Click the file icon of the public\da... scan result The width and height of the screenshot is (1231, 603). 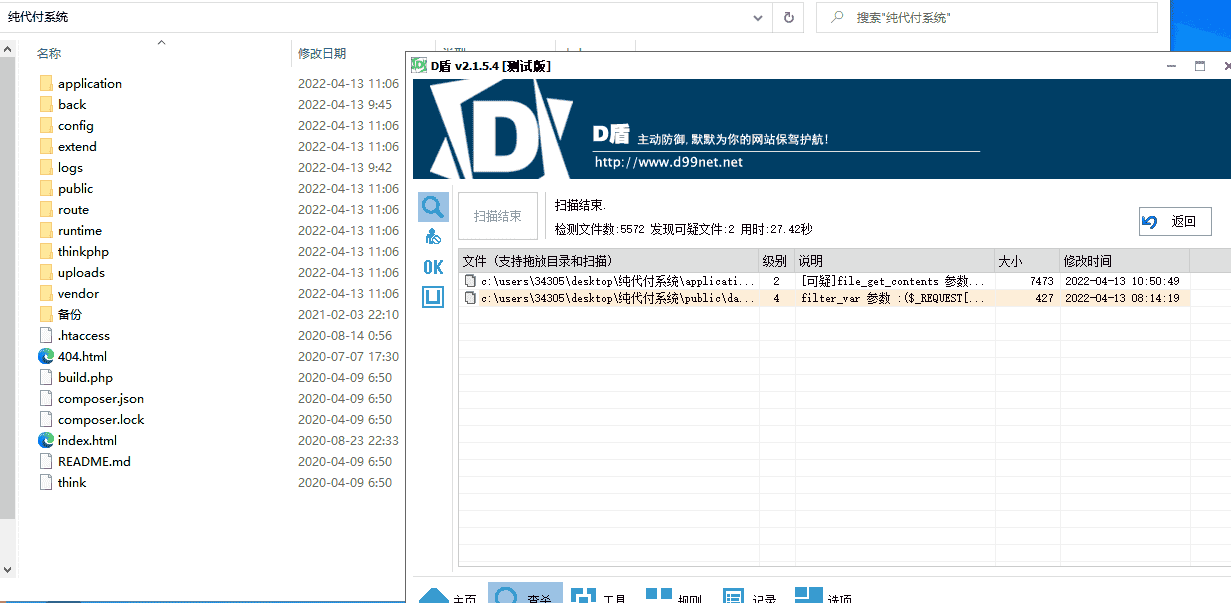pos(470,298)
